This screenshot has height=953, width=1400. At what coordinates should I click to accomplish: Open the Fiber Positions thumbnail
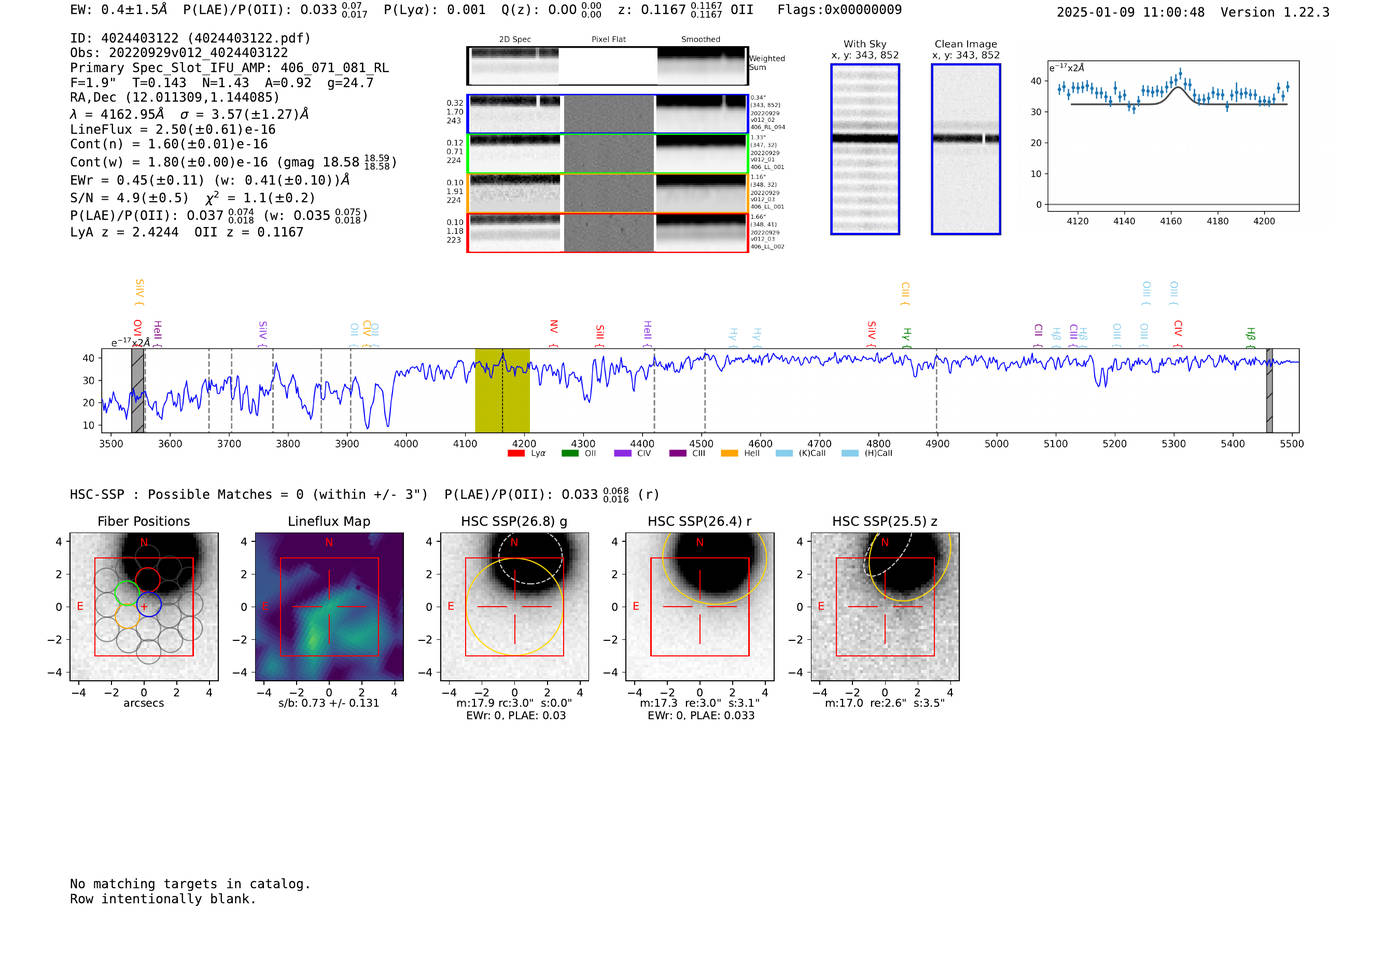[144, 607]
